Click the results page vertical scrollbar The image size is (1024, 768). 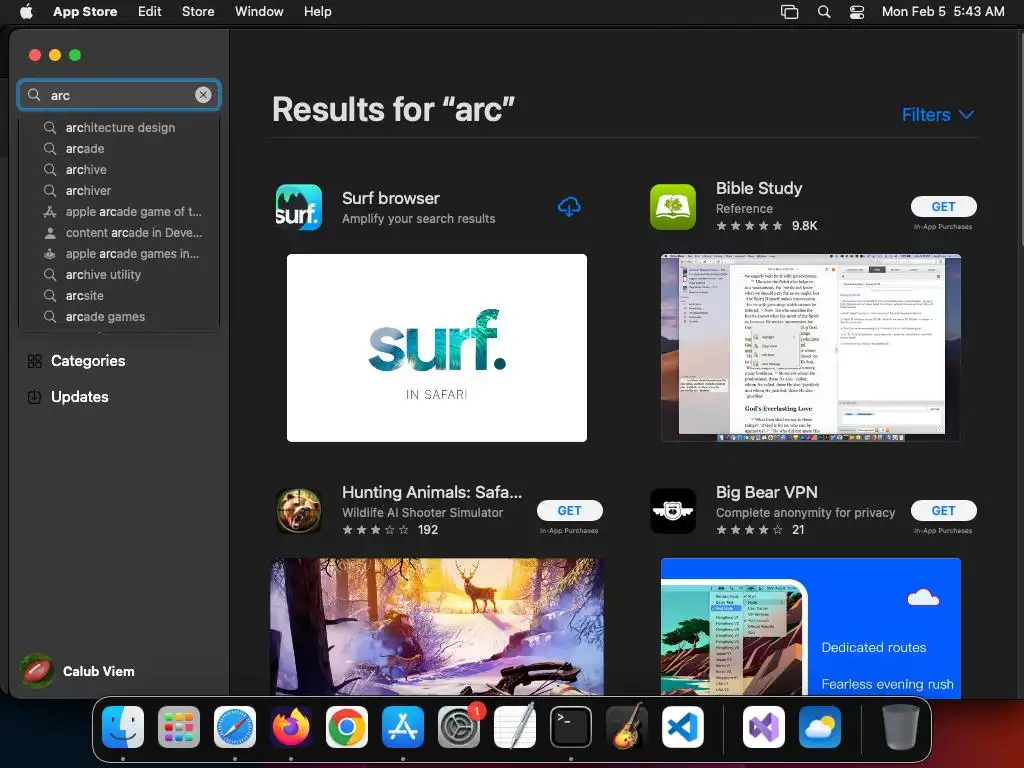click(1020, 140)
